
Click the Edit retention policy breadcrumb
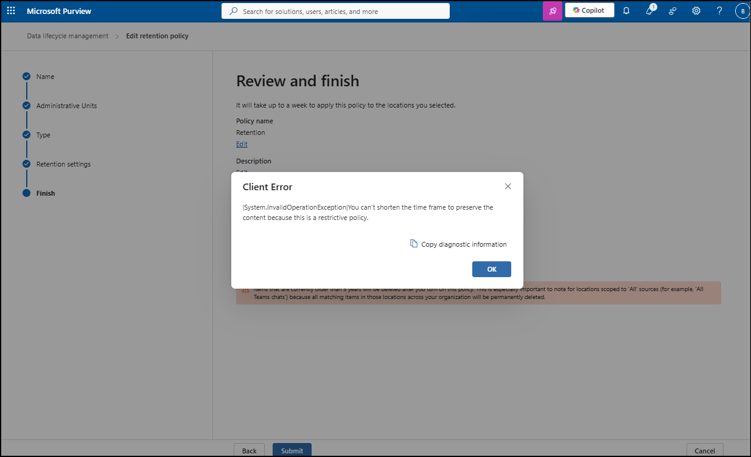tap(157, 36)
